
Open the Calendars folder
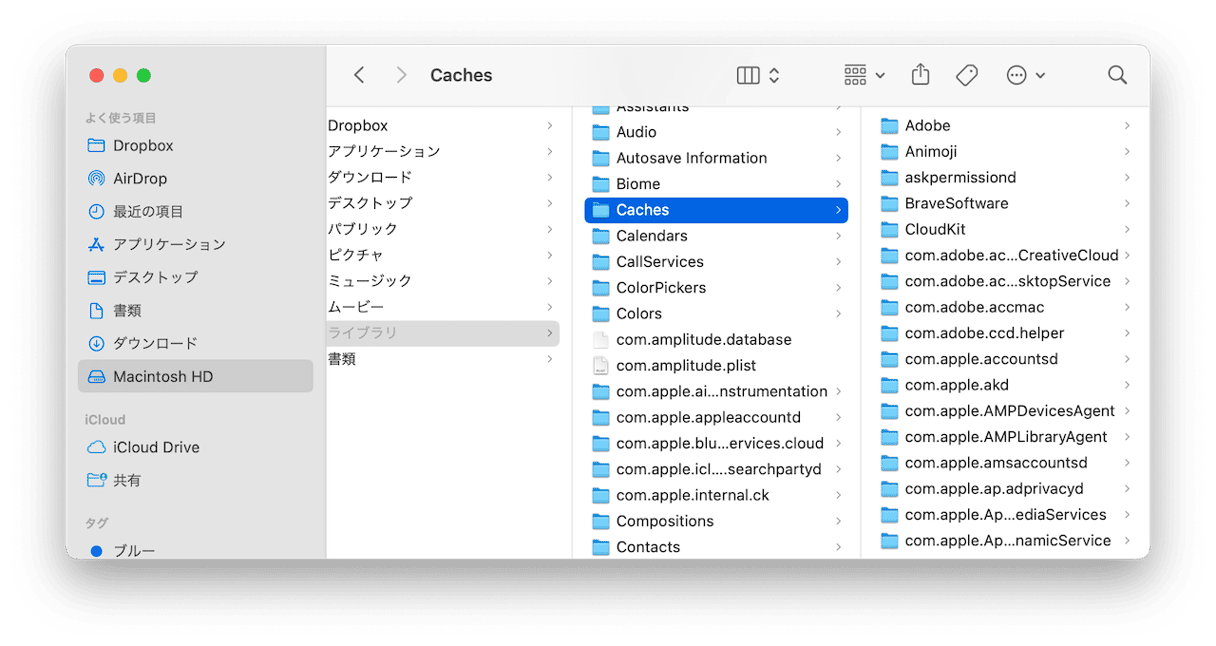pyautogui.click(x=716, y=236)
